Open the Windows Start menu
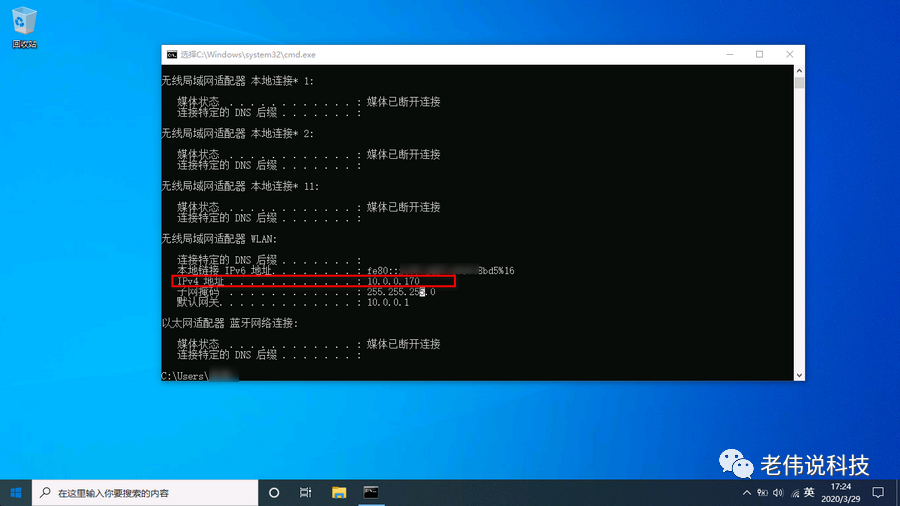Image resolution: width=900 pixels, height=506 pixels. click(x=16, y=493)
